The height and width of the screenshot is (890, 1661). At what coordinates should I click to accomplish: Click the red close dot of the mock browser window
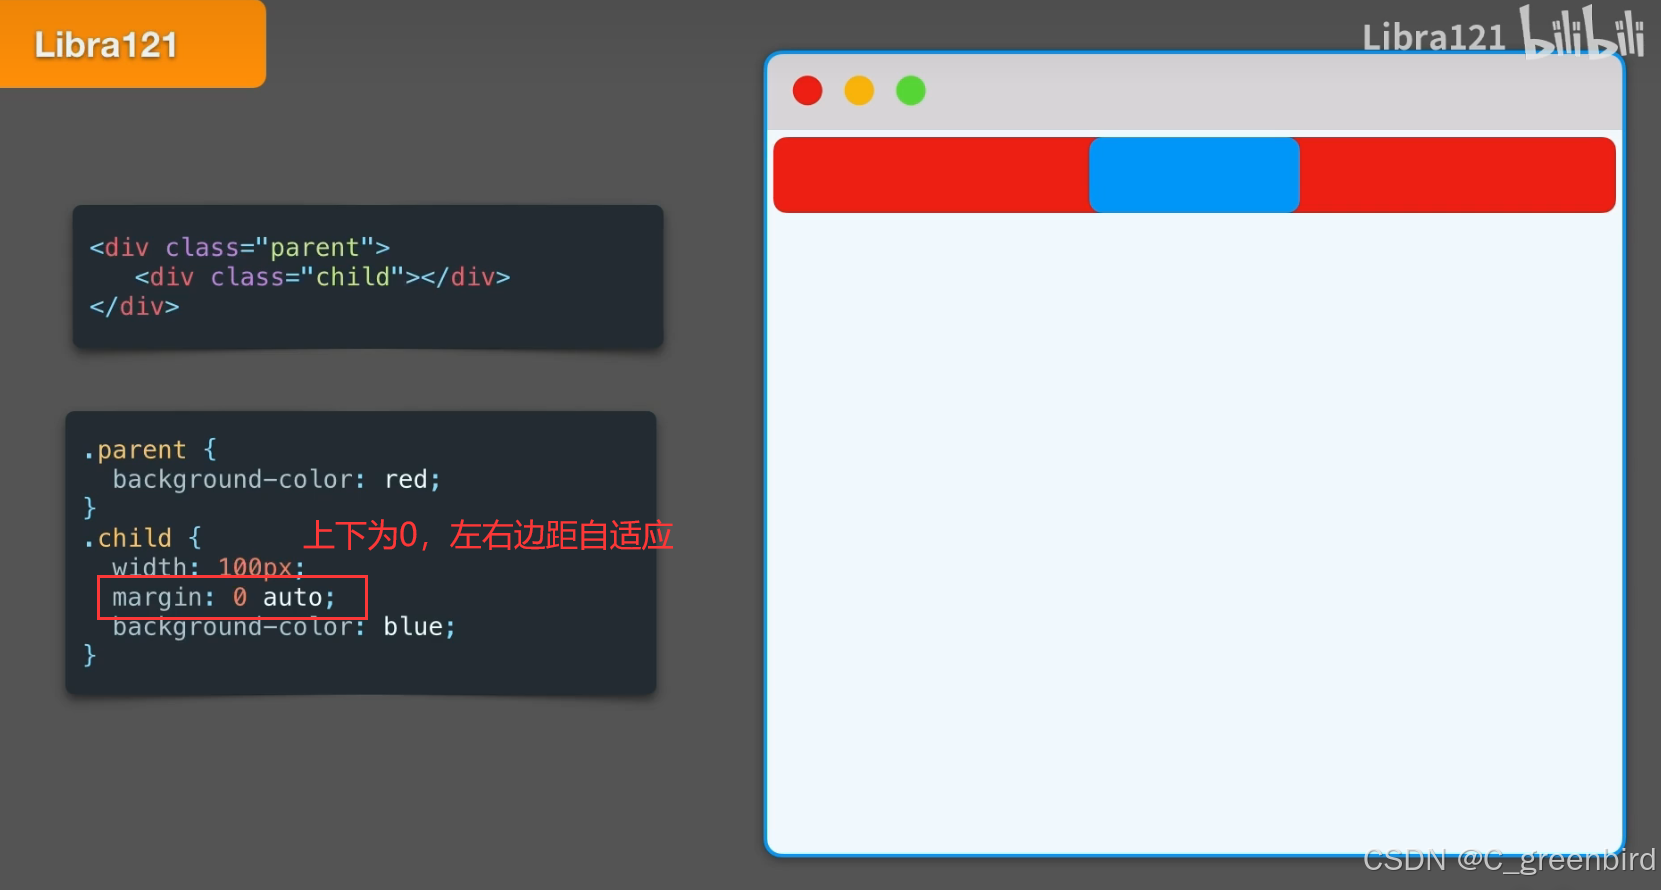tap(807, 91)
